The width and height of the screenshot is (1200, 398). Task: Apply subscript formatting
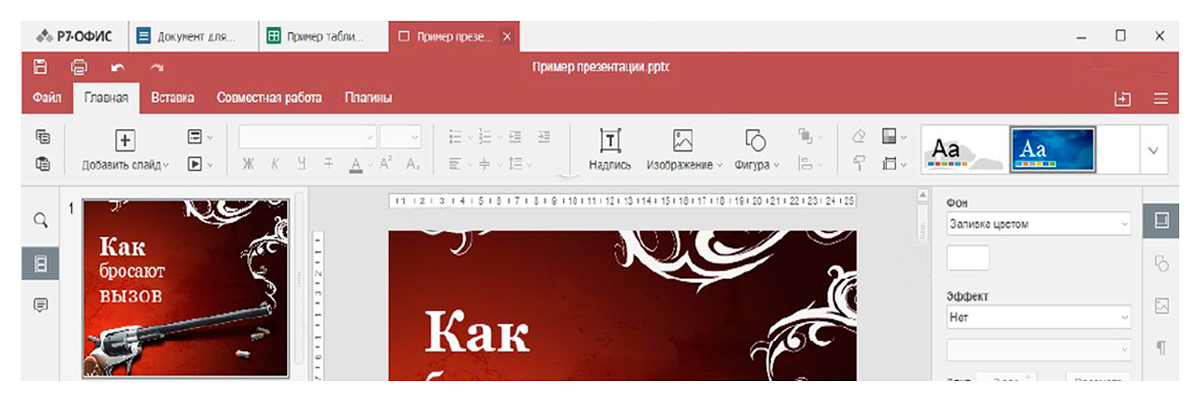tap(412, 165)
